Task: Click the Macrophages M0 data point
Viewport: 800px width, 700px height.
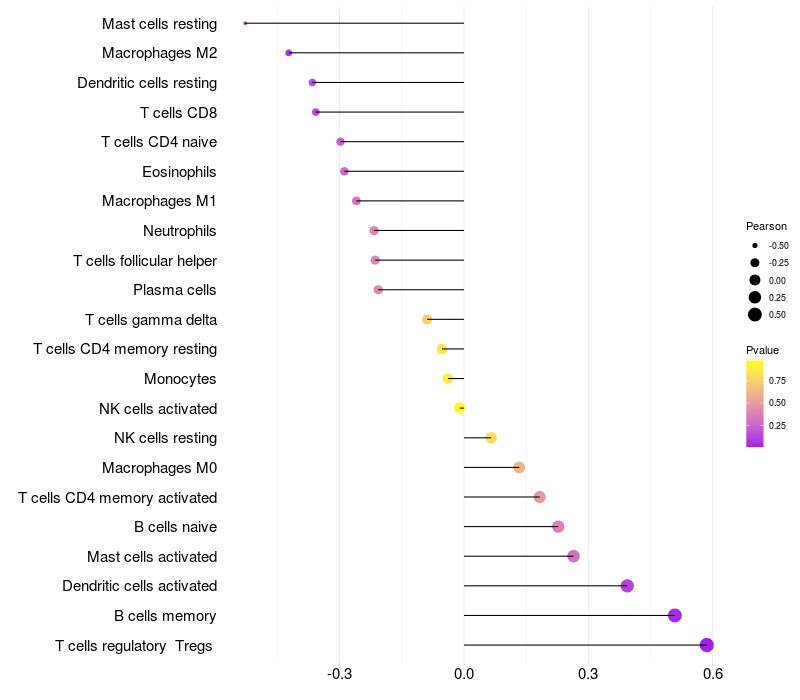Action: point(519,467)
